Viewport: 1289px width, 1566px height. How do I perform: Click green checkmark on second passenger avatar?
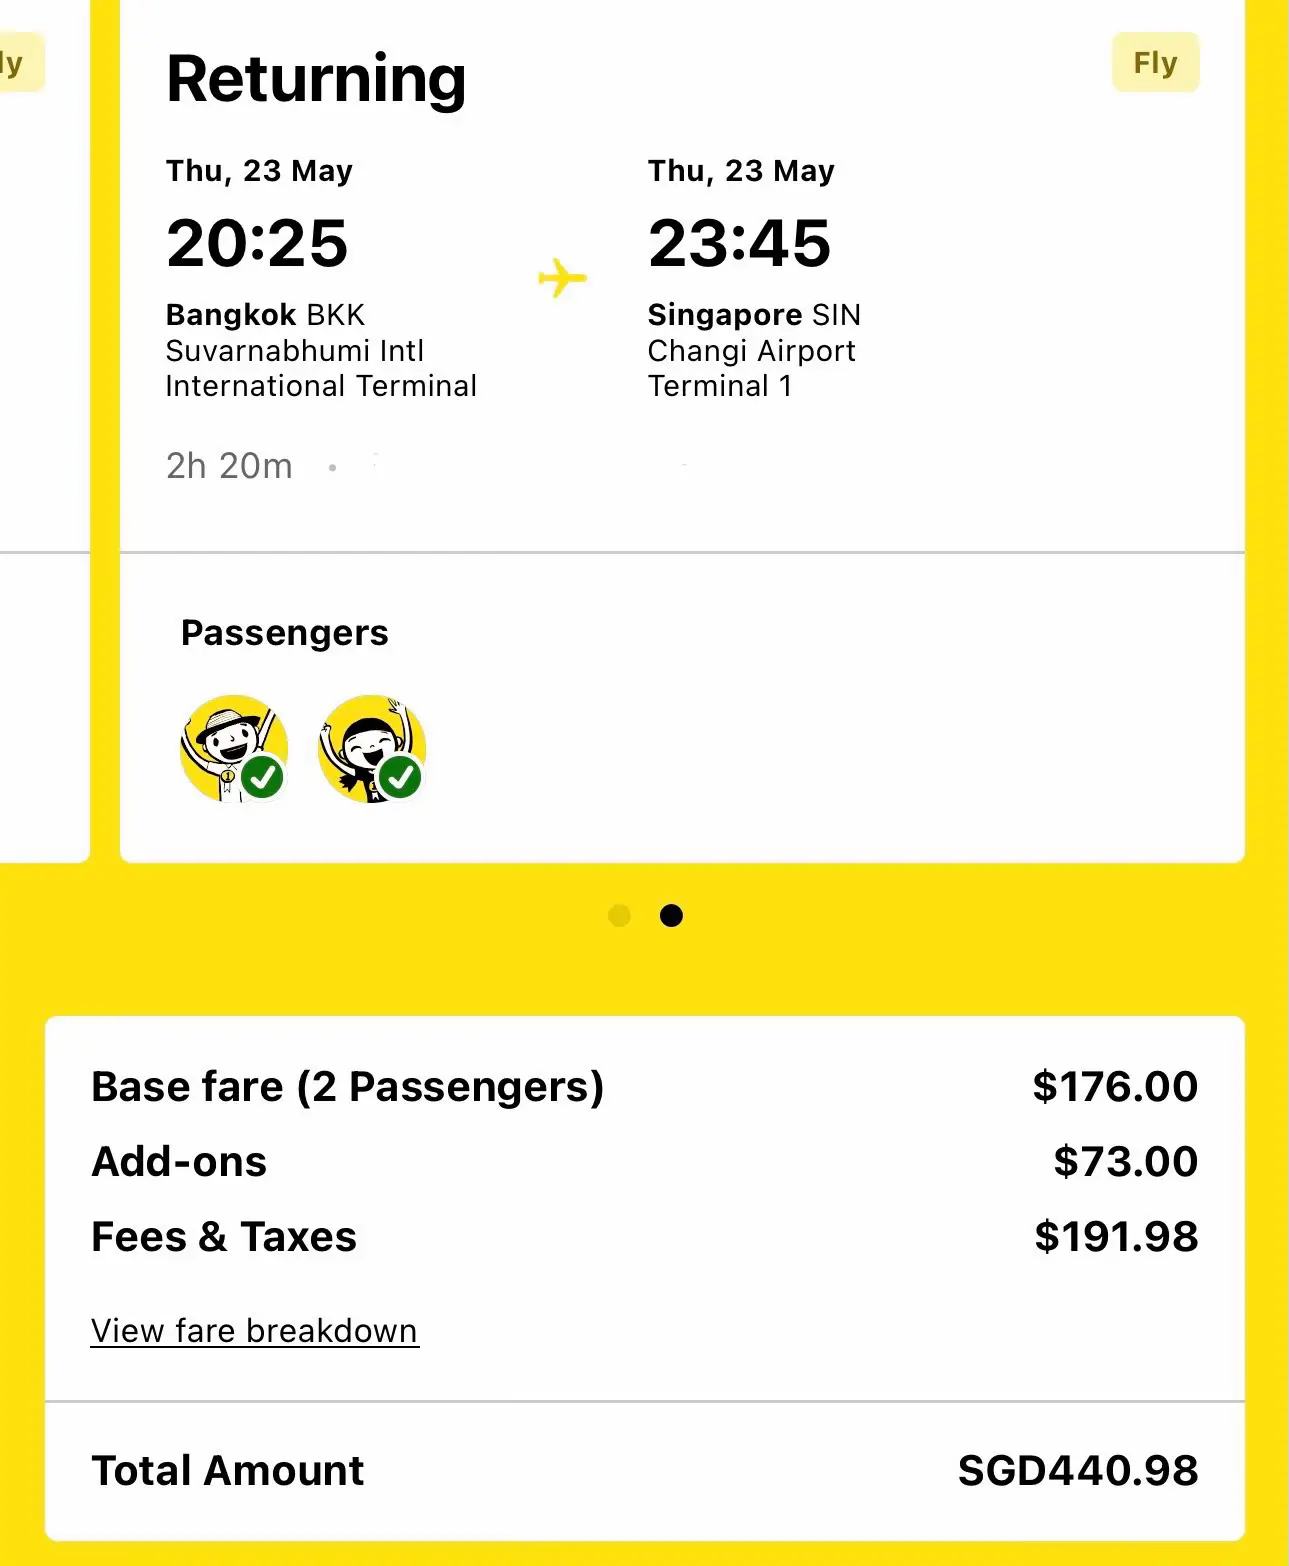[x=401, y=778]
